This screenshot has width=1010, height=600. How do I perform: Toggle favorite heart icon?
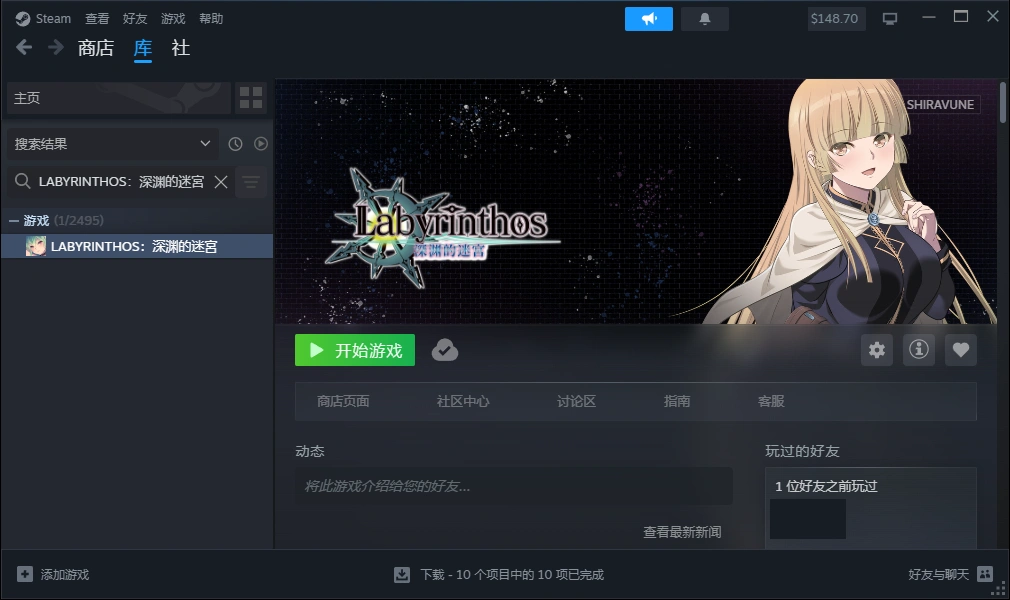pyautogui.click(x=961, y=350)
